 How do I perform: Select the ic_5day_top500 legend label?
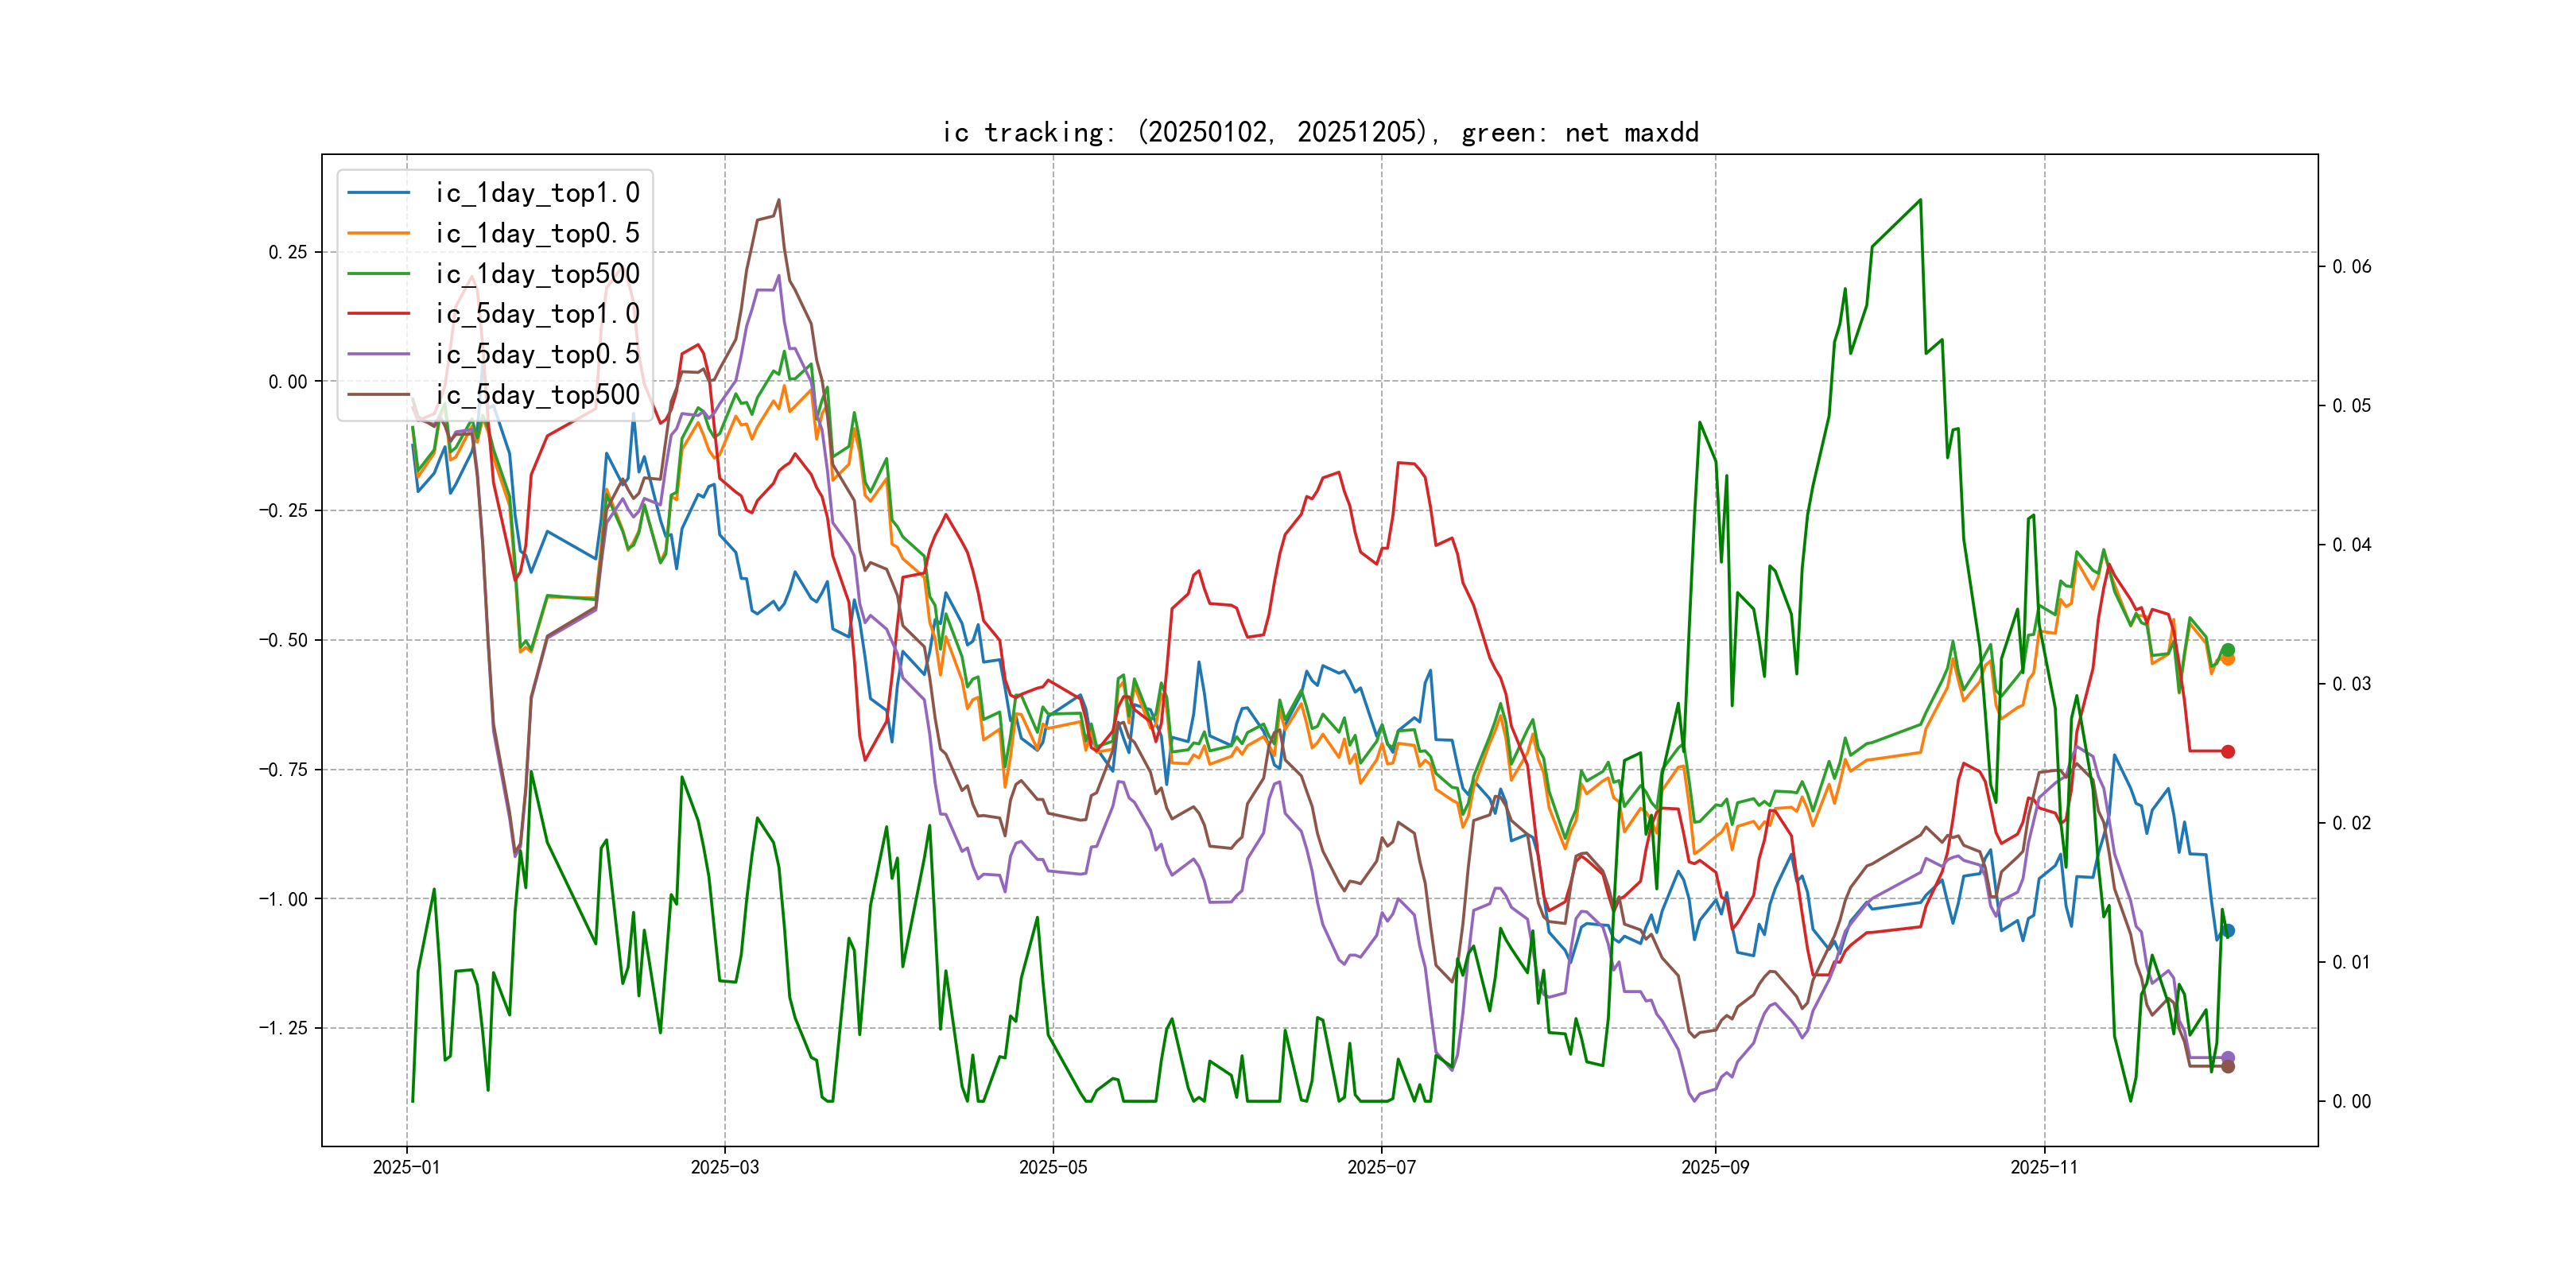[x=537, y=395]
